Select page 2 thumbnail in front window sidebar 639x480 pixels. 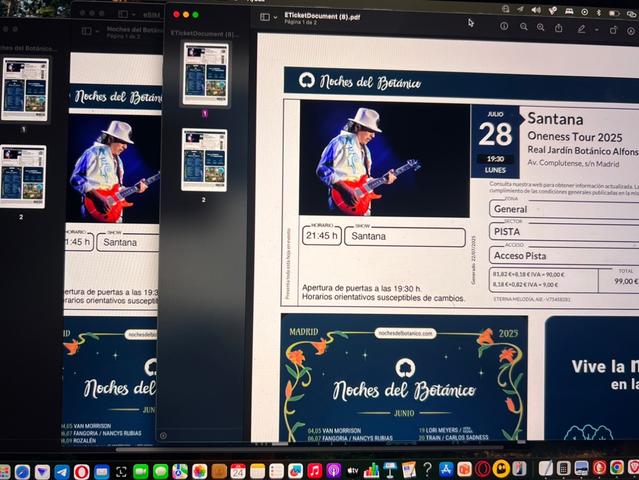tap(204, 160)
